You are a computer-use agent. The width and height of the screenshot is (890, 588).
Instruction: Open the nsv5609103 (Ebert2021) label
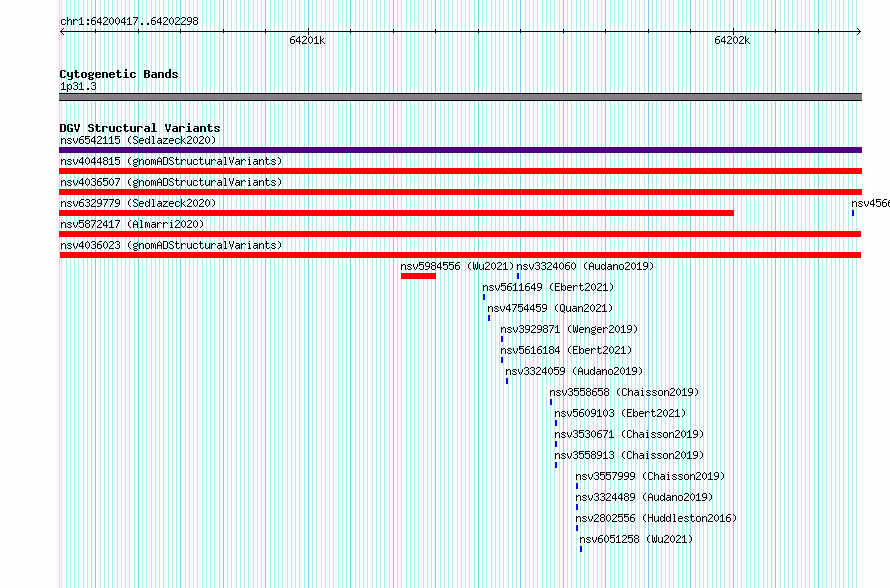(620, 413)
